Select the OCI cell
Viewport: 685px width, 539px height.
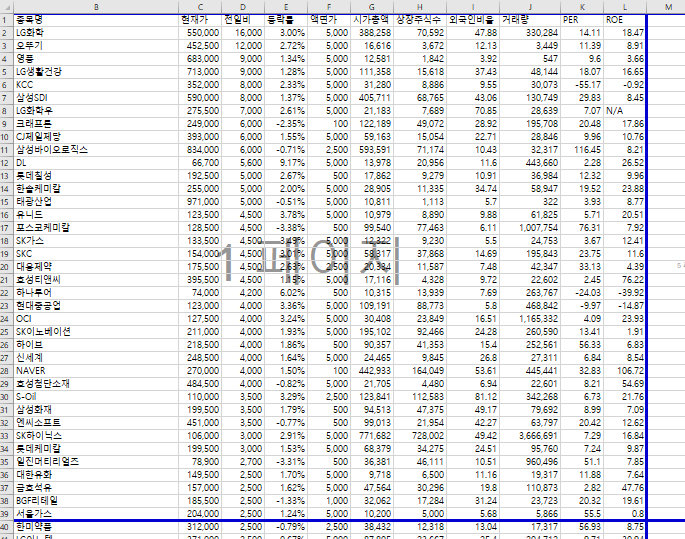pos(96,319)
